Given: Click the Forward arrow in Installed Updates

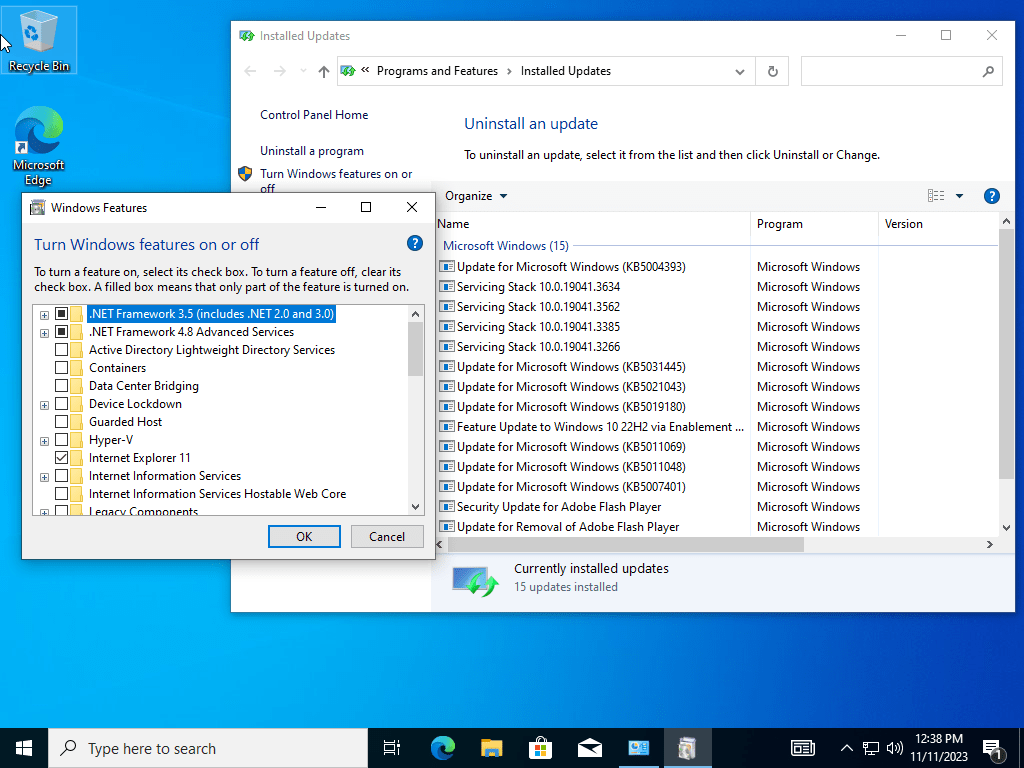Looking at the screenshot, I should 280,71.
